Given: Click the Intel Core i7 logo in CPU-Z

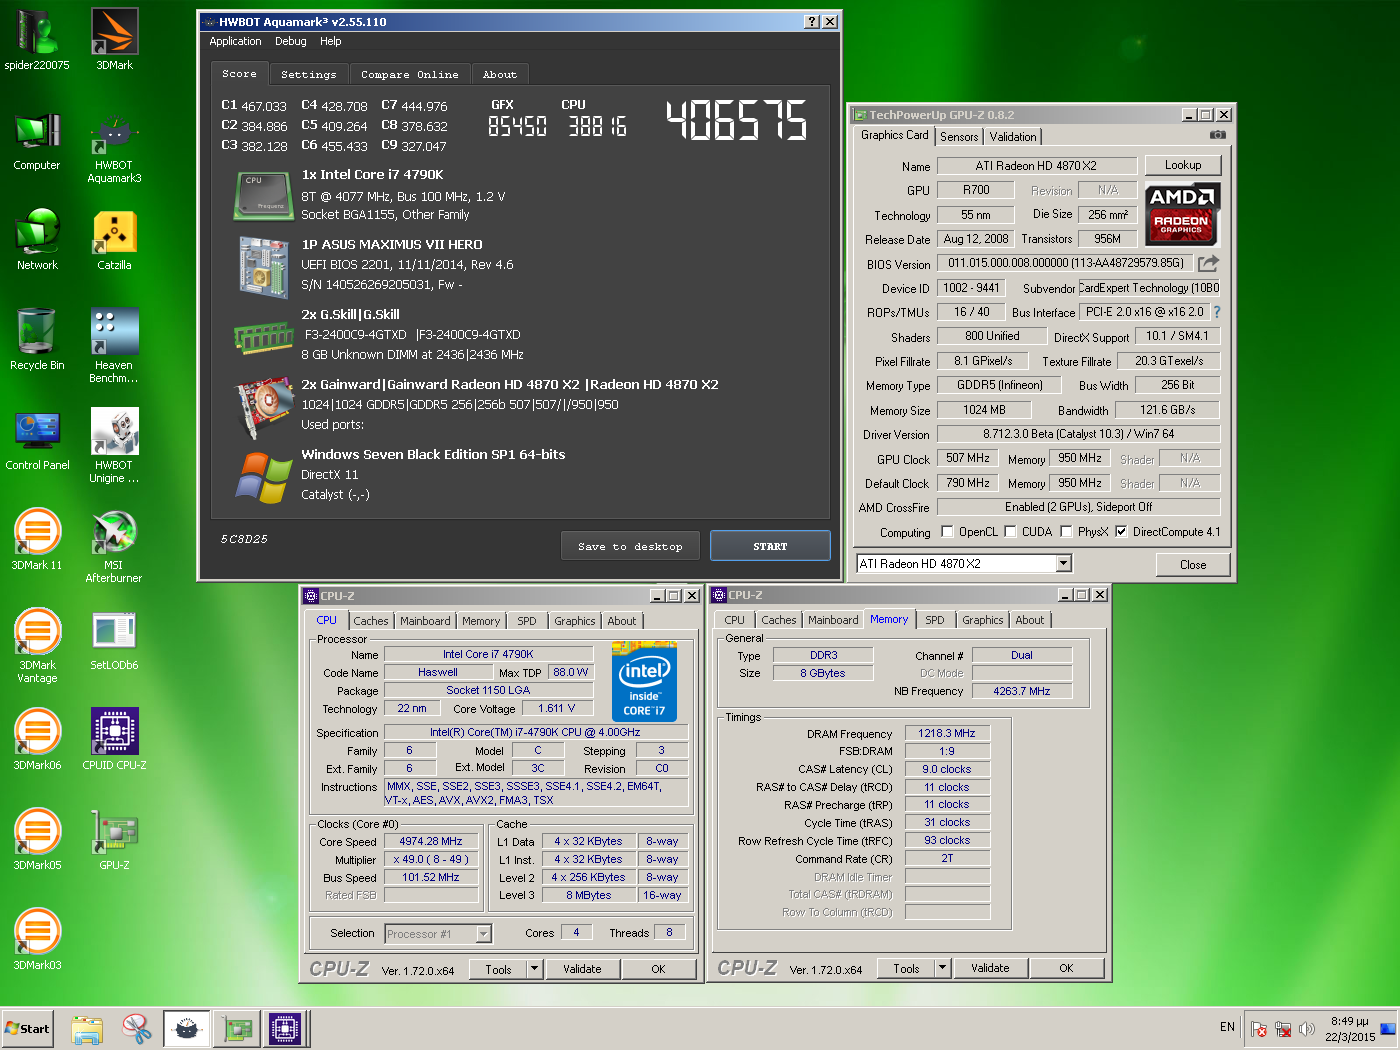Looking at the screenshot, I should pos(644,682).
